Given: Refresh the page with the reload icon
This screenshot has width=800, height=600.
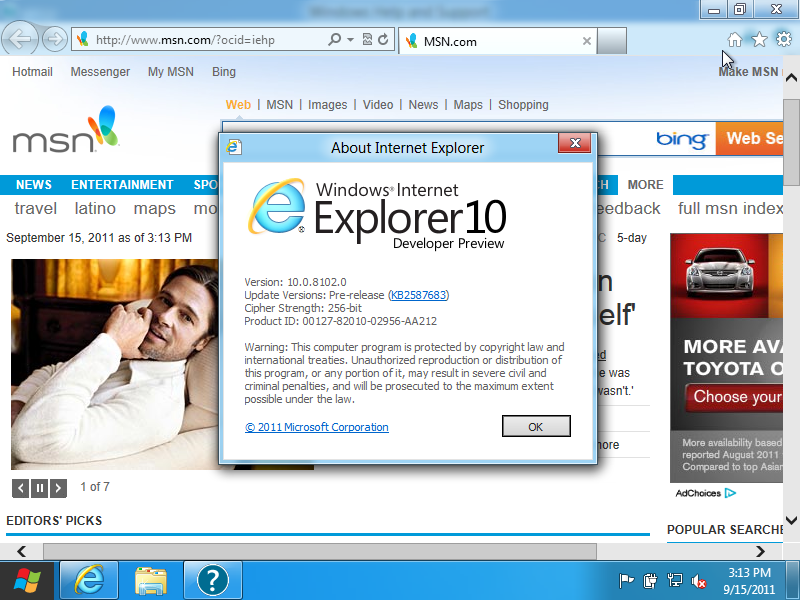Looking at the screenshot, I should point(384,40).
